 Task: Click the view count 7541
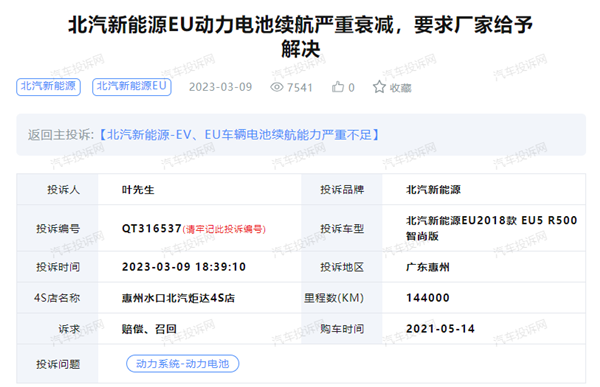click(300, 88)
